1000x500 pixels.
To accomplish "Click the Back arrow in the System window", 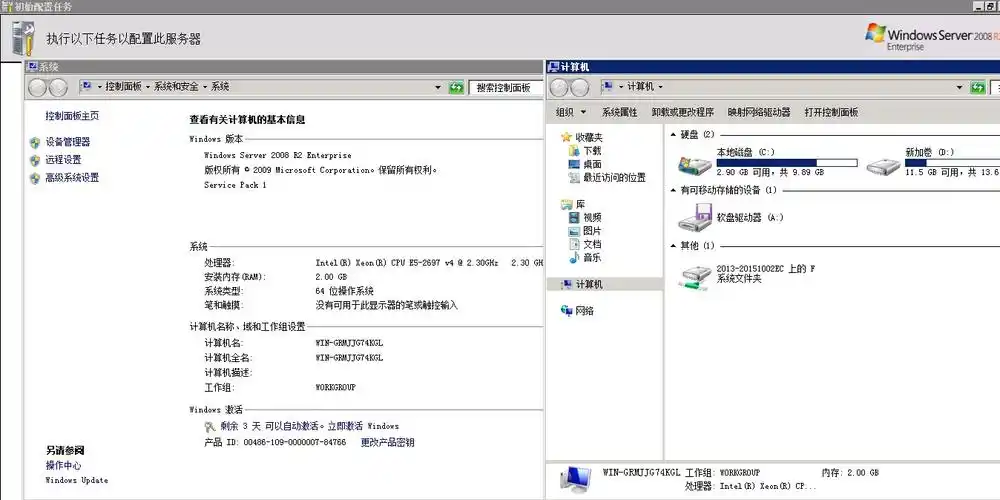I will 38,88.
